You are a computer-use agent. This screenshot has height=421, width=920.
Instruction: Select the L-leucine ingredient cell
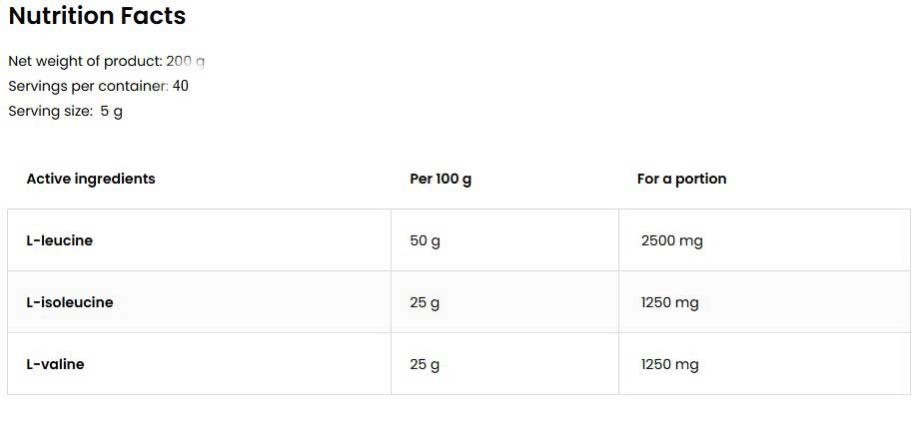[x=60, y=241]
